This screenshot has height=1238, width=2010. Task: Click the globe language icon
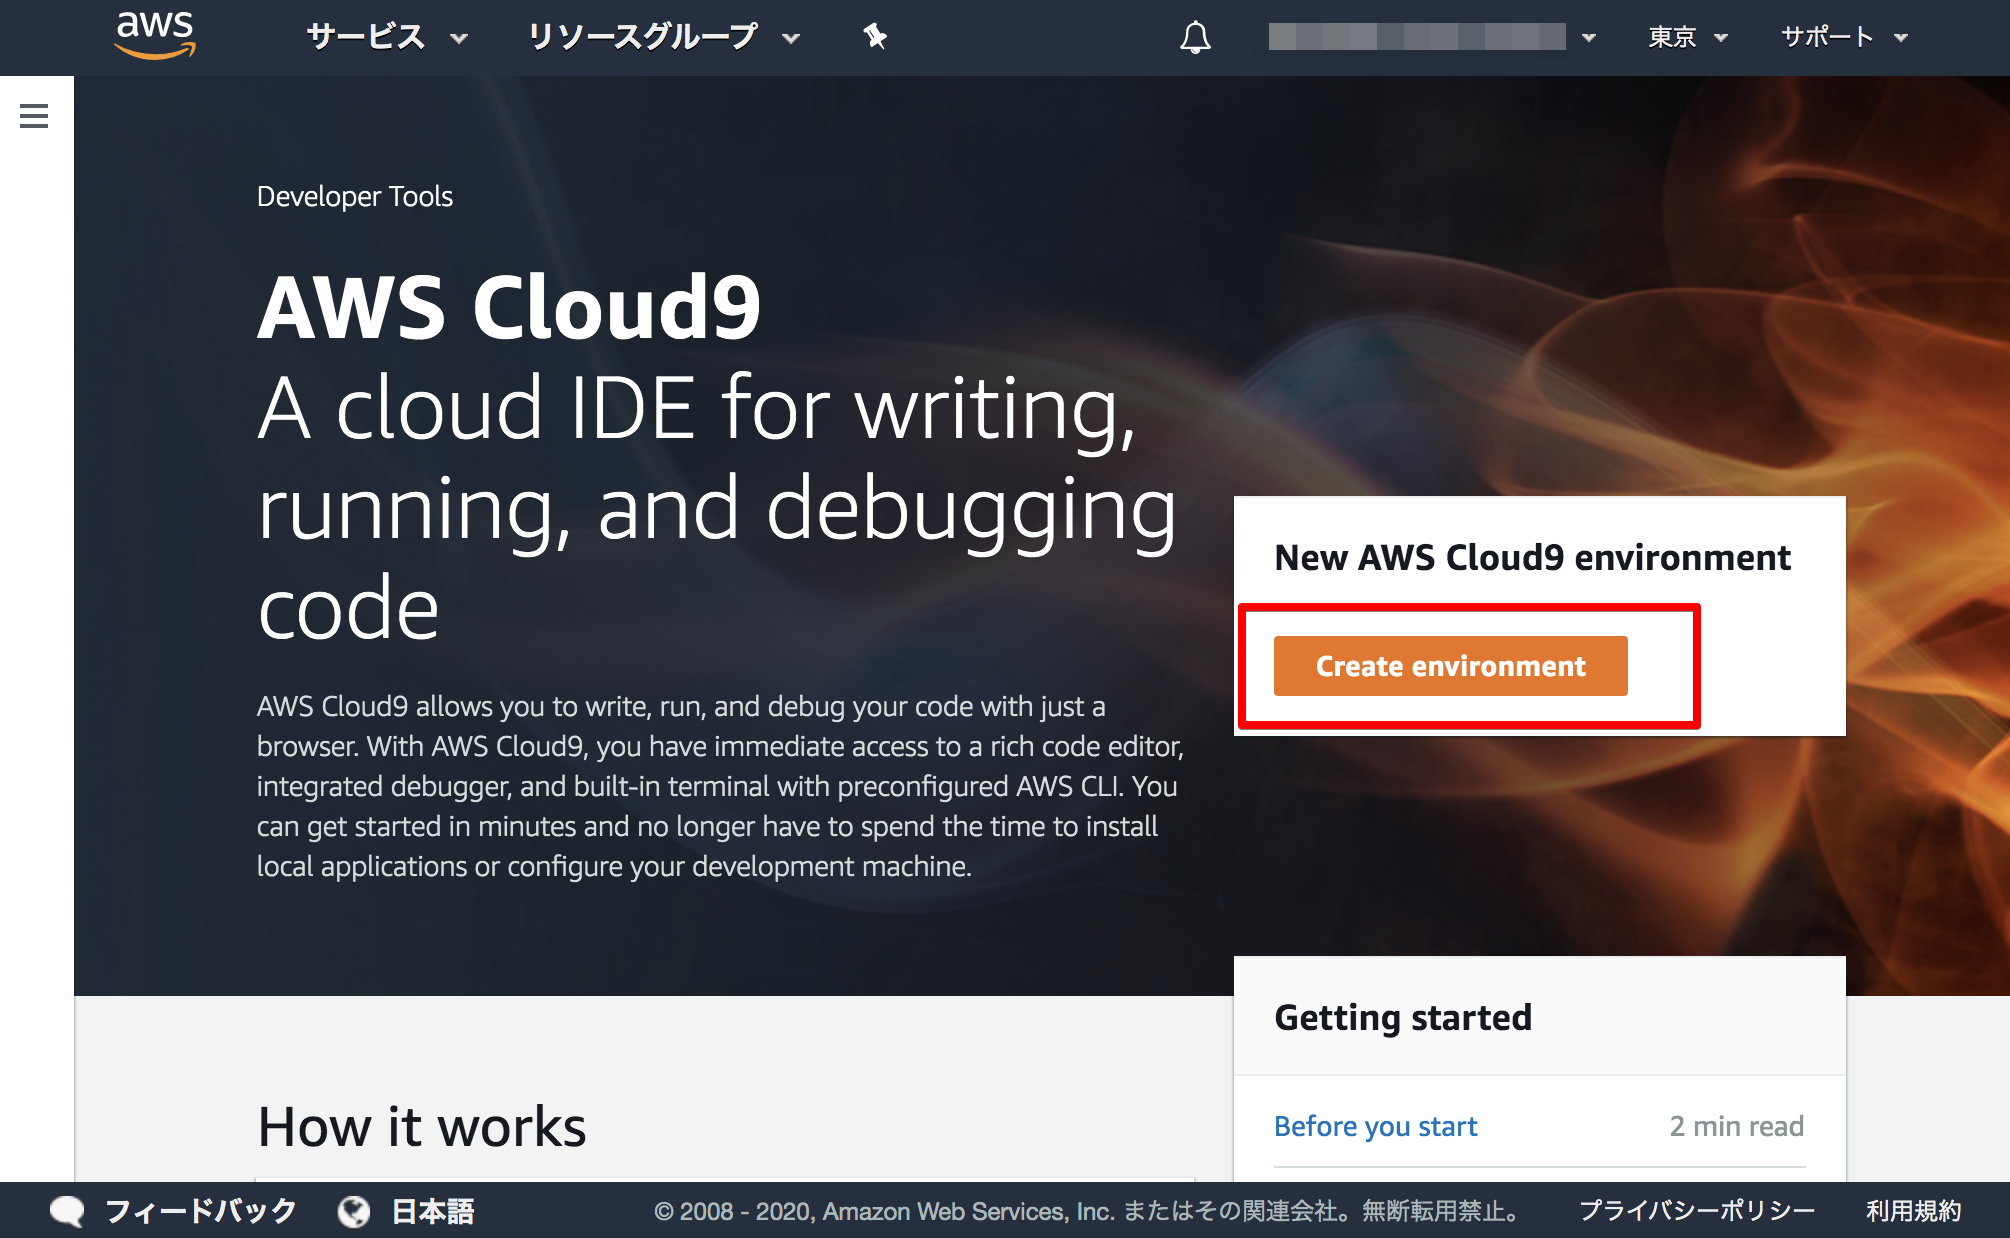coord(354,1211)
